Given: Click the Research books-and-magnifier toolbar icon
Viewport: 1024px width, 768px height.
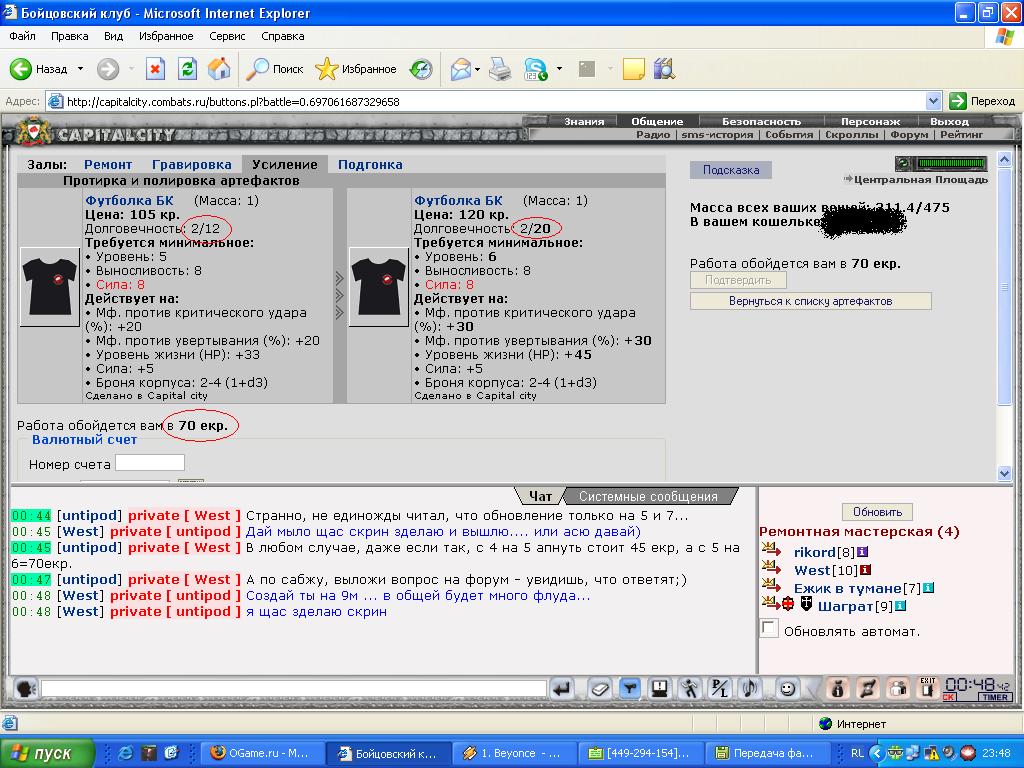Looking at the screenshot, I should click(x=664, y=69).
